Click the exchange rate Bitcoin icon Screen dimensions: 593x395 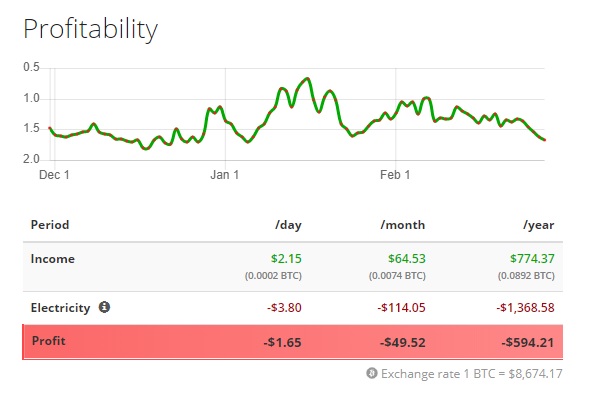[x=372, y=373]
